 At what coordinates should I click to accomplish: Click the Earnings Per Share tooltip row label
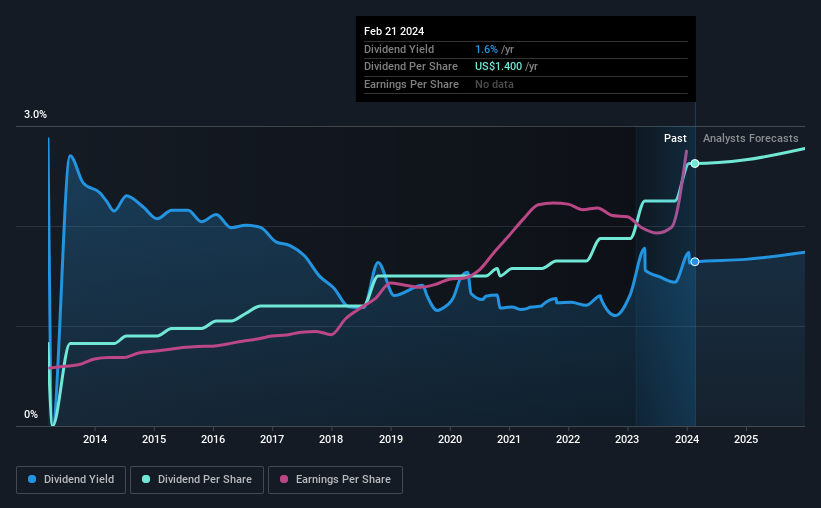click(x=411, y=84)
